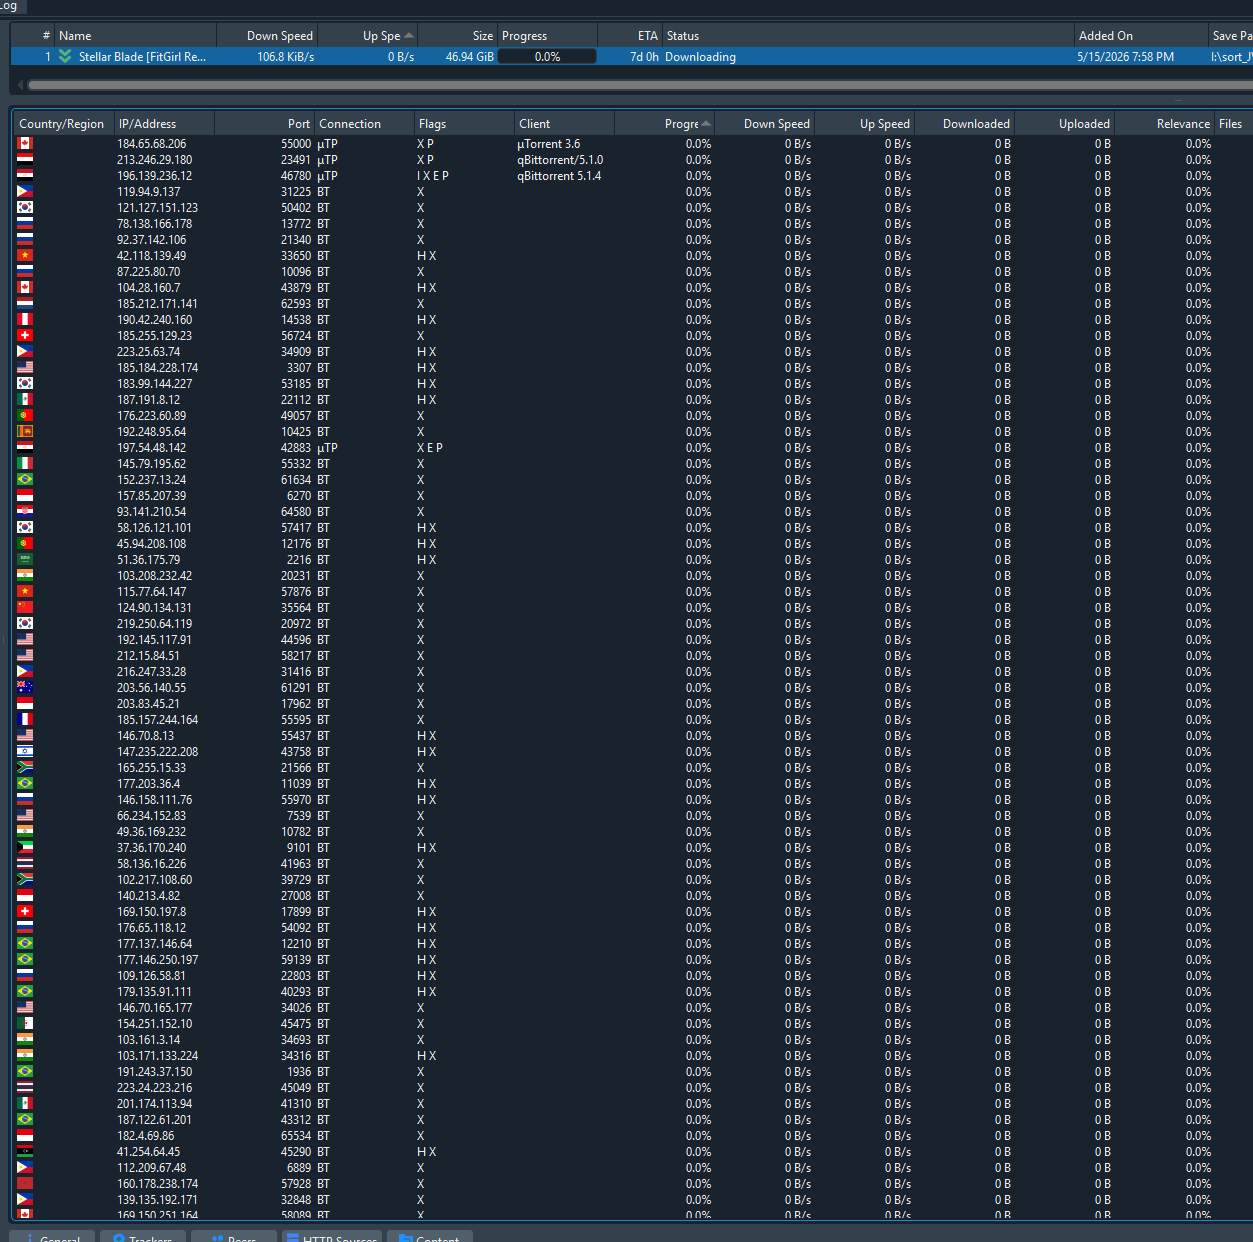Viewport: 1253px width, 1242px height.
Task: Open the Content tab
Action: 429,1236
